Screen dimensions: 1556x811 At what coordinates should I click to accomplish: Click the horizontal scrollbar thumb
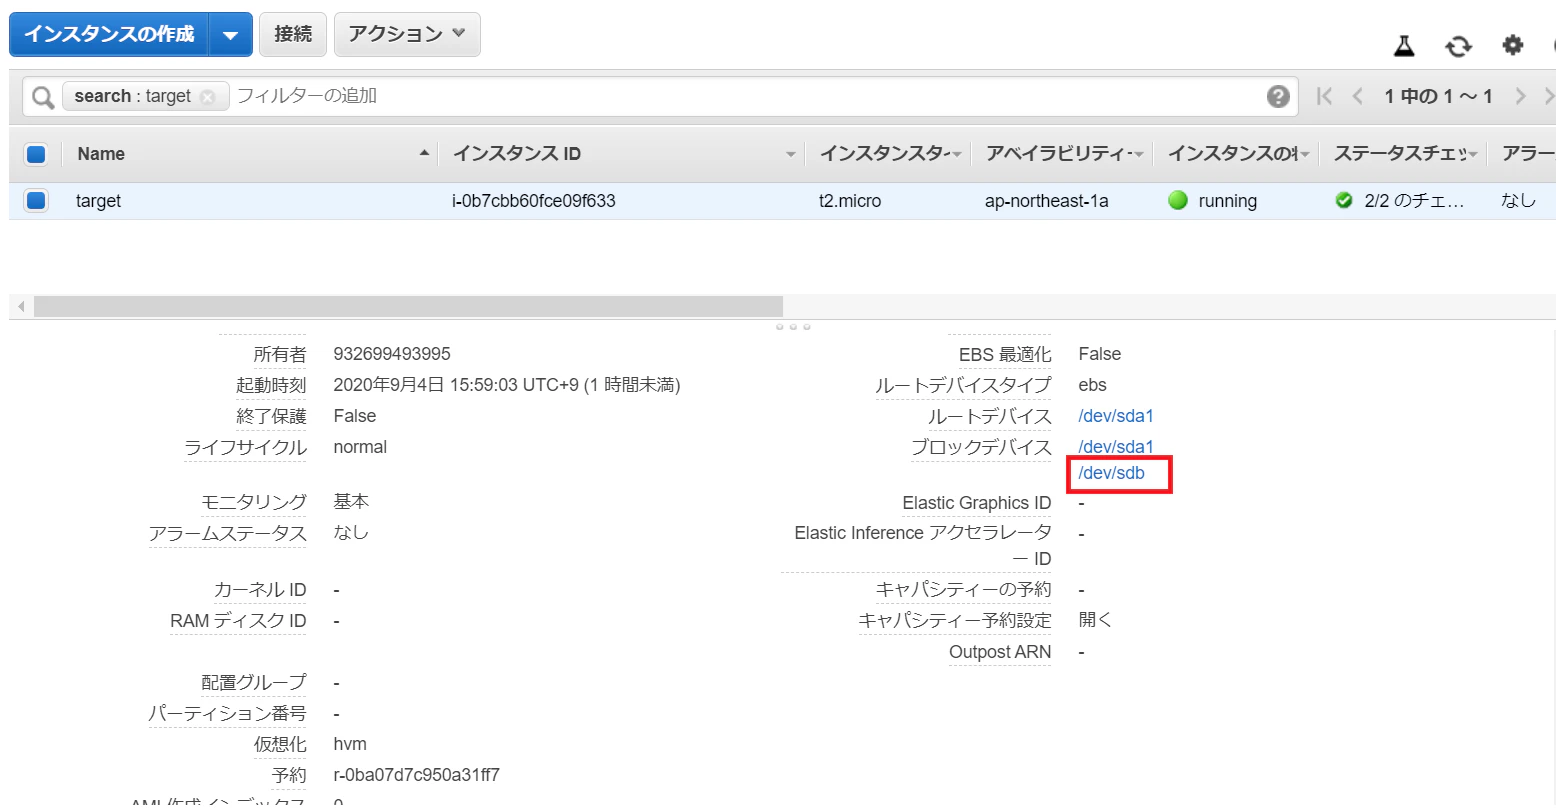click(408, 306)
